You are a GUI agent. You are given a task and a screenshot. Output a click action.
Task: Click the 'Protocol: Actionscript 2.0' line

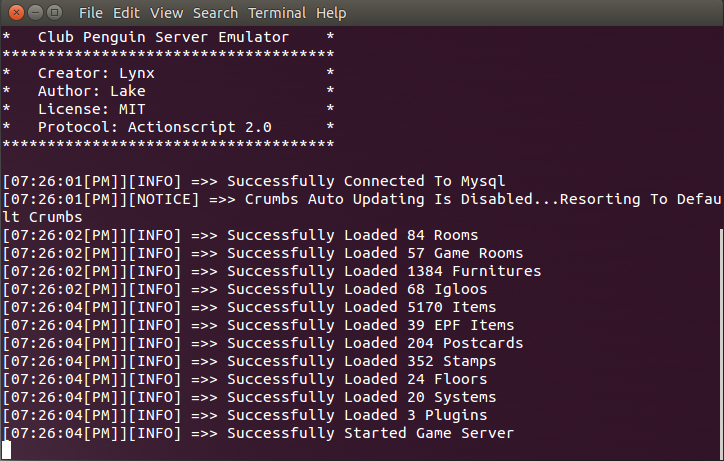[x=155, y=127]
